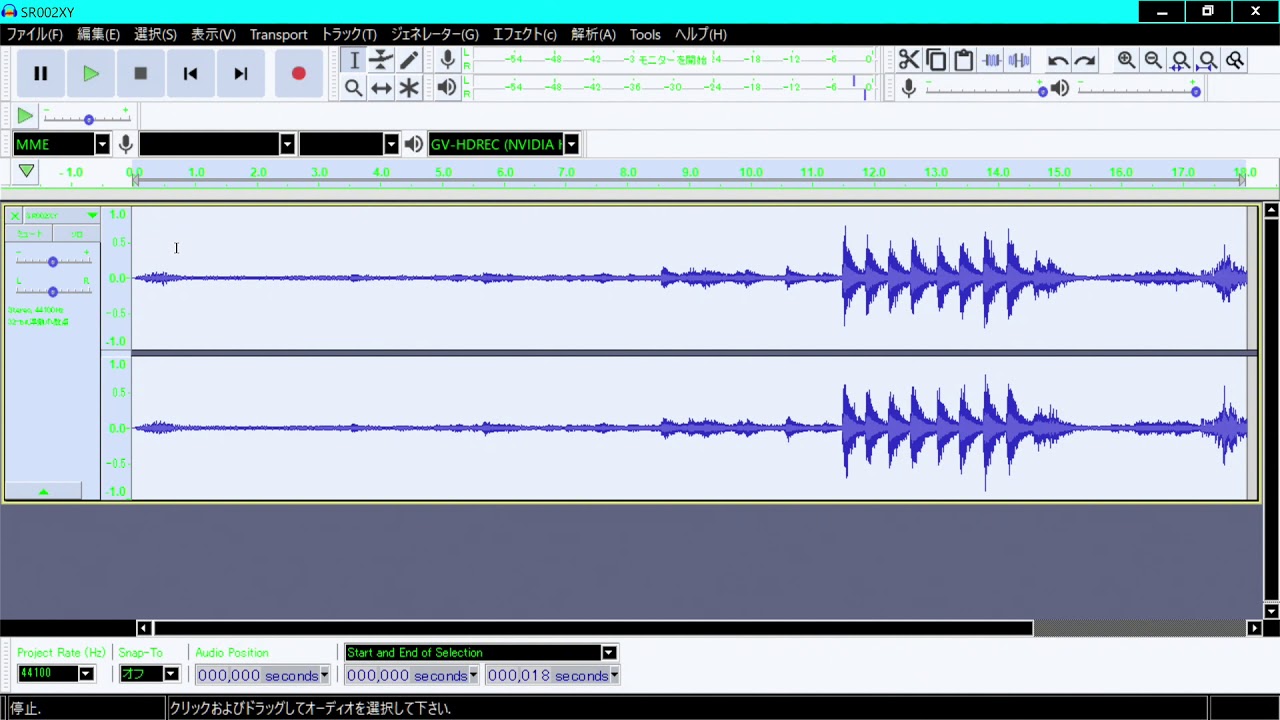Start playback with the green Play button
This screenshot has height=720, width=1280.
pos(91,73)
